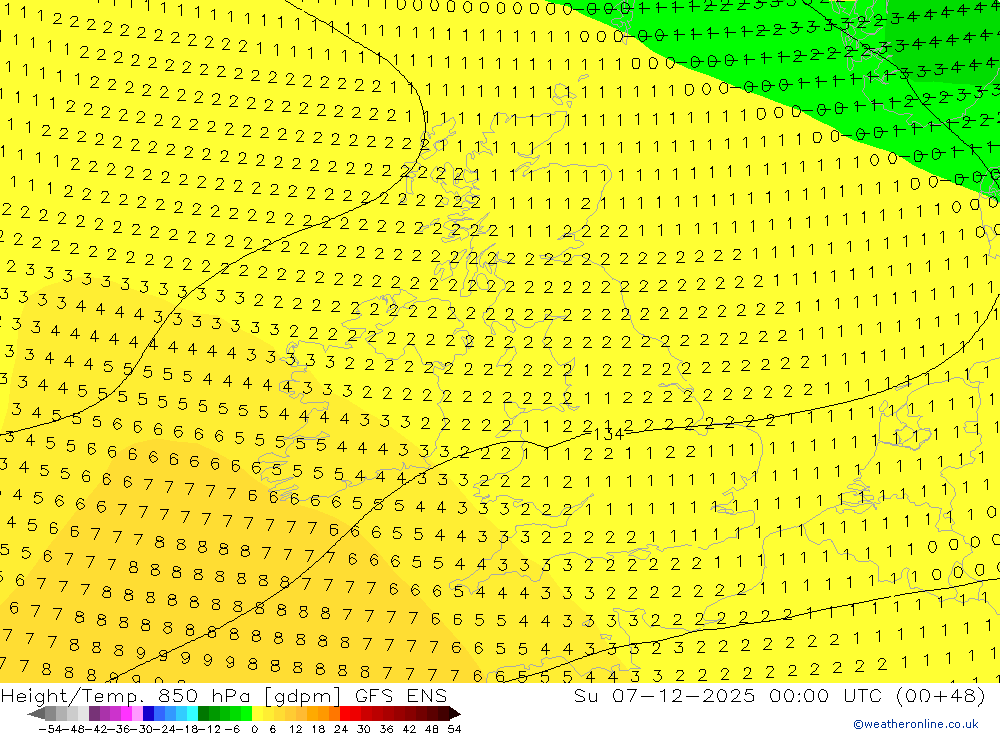Image resolution: width=1000 pixels, height=733 pixels.
Task: Click the '24' label on the color scale
Action: point(341,729)
